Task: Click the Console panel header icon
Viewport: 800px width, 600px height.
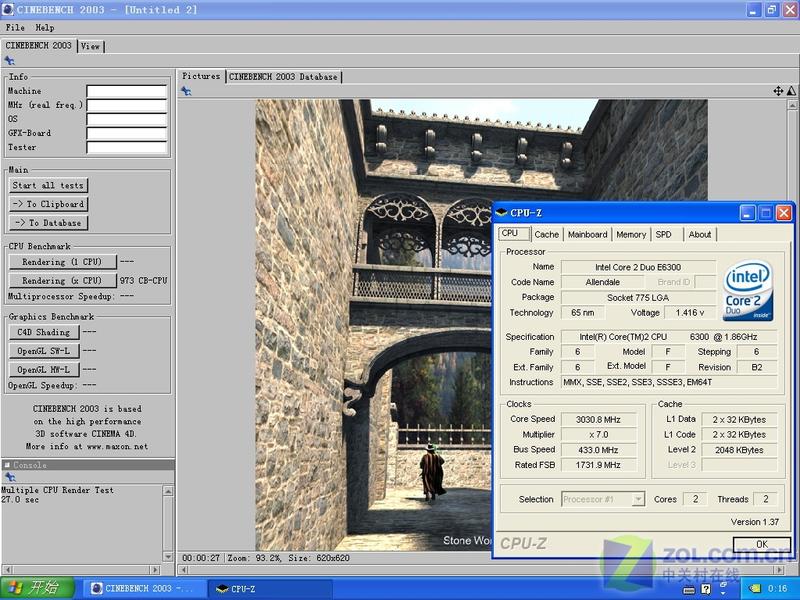Action: click(x=7, y=465)
